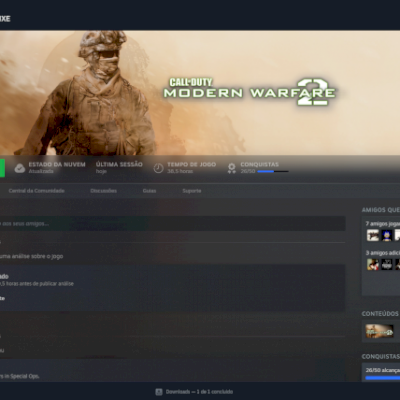Click 'Downloads — 1 de 1 concluído'
400x400 pixels.
[199, 392]
